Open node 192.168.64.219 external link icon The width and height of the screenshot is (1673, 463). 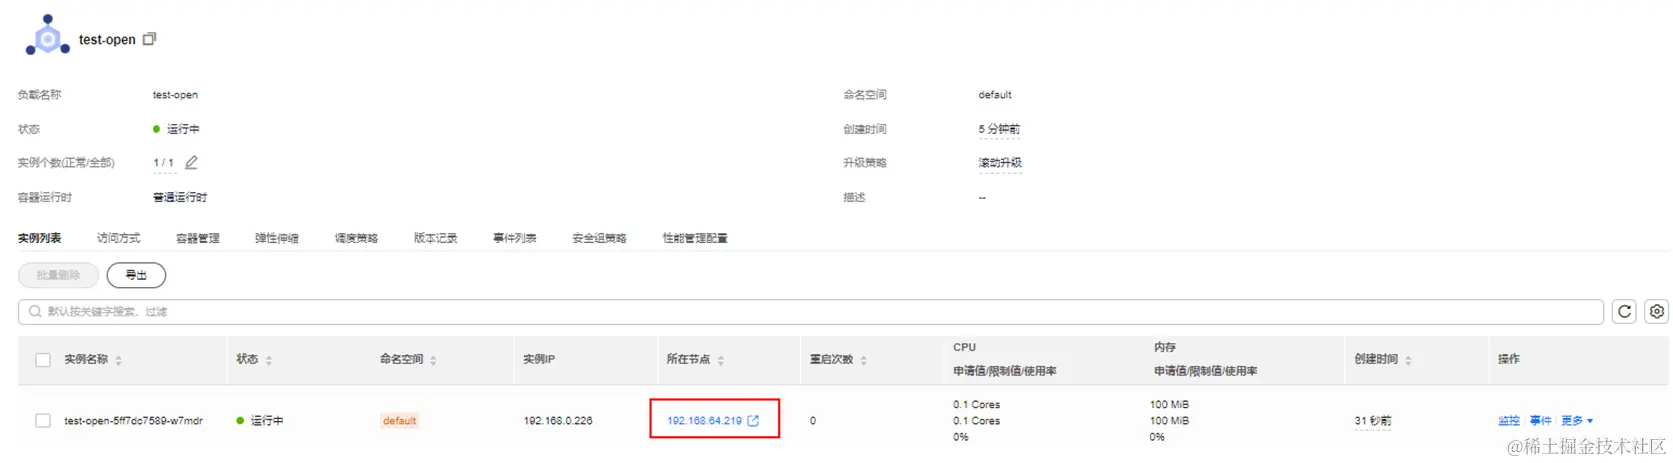tap(753, 420)
